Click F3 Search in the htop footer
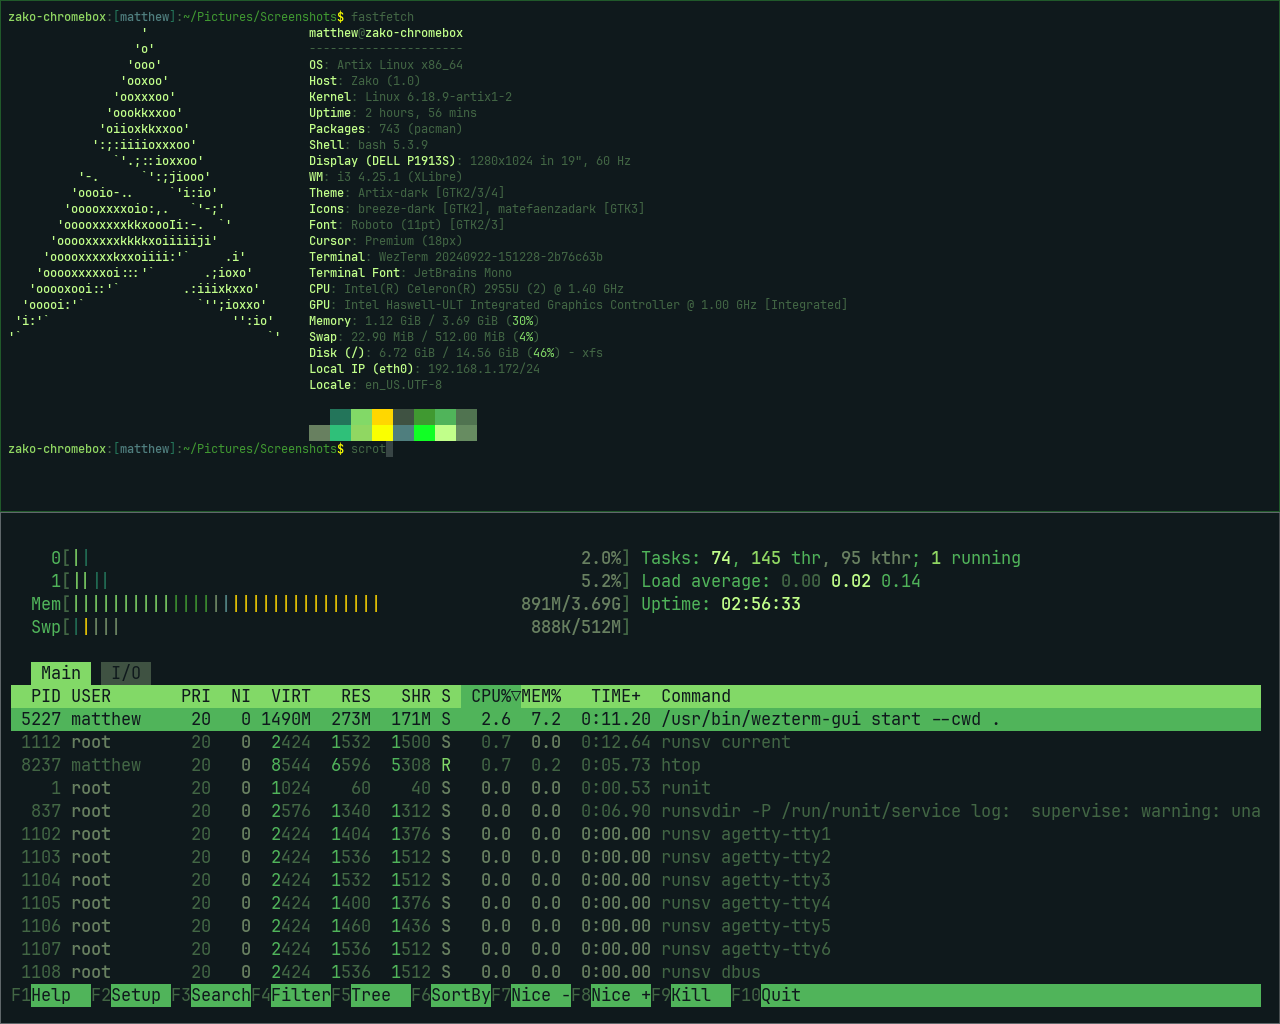 220,995
